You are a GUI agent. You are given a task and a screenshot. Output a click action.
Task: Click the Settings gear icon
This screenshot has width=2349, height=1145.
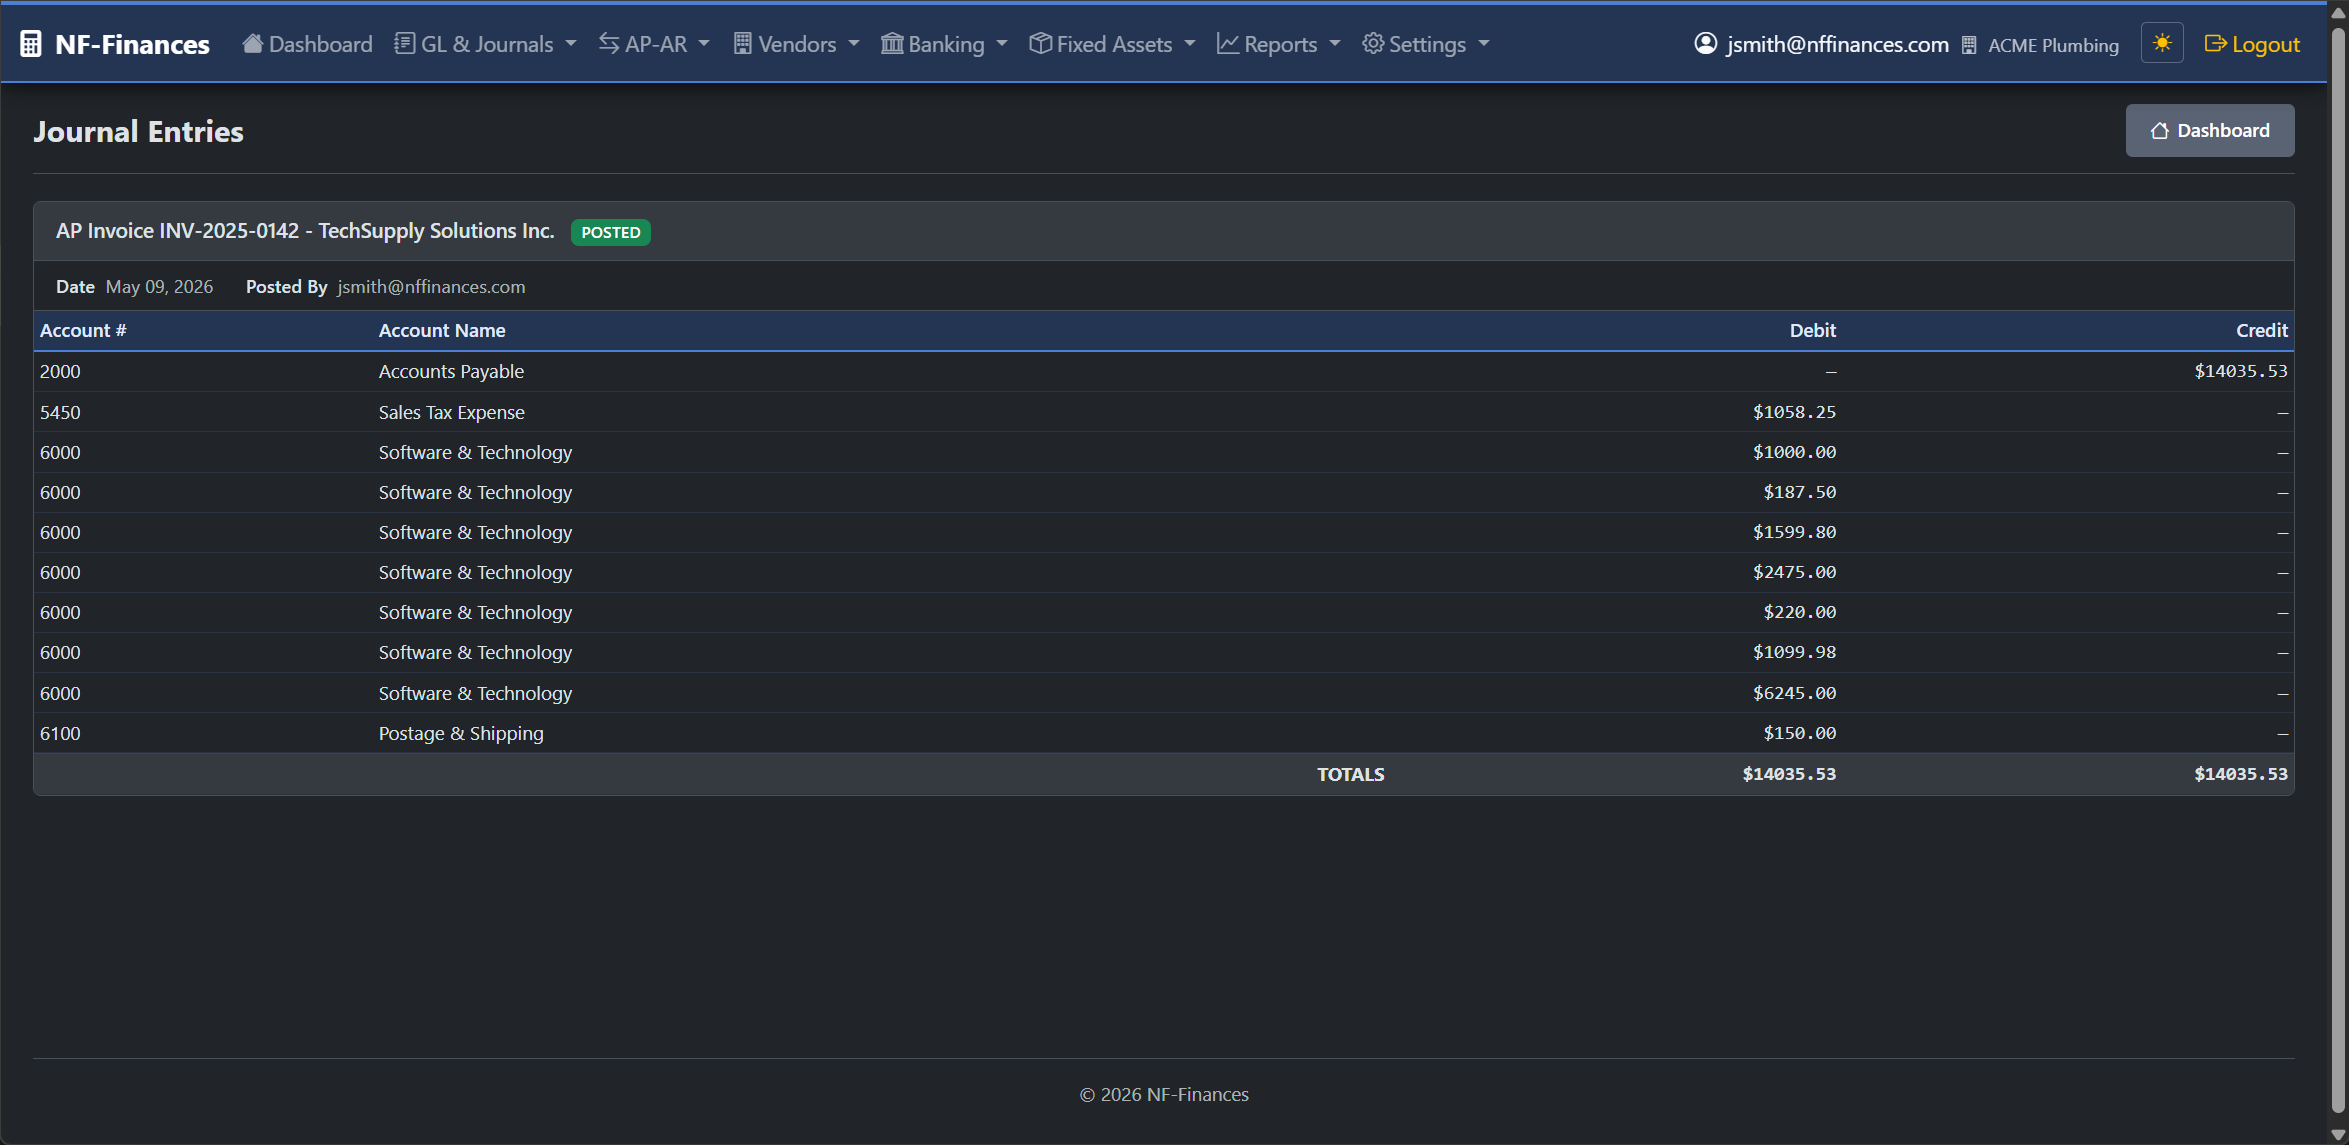point(1373,43)
